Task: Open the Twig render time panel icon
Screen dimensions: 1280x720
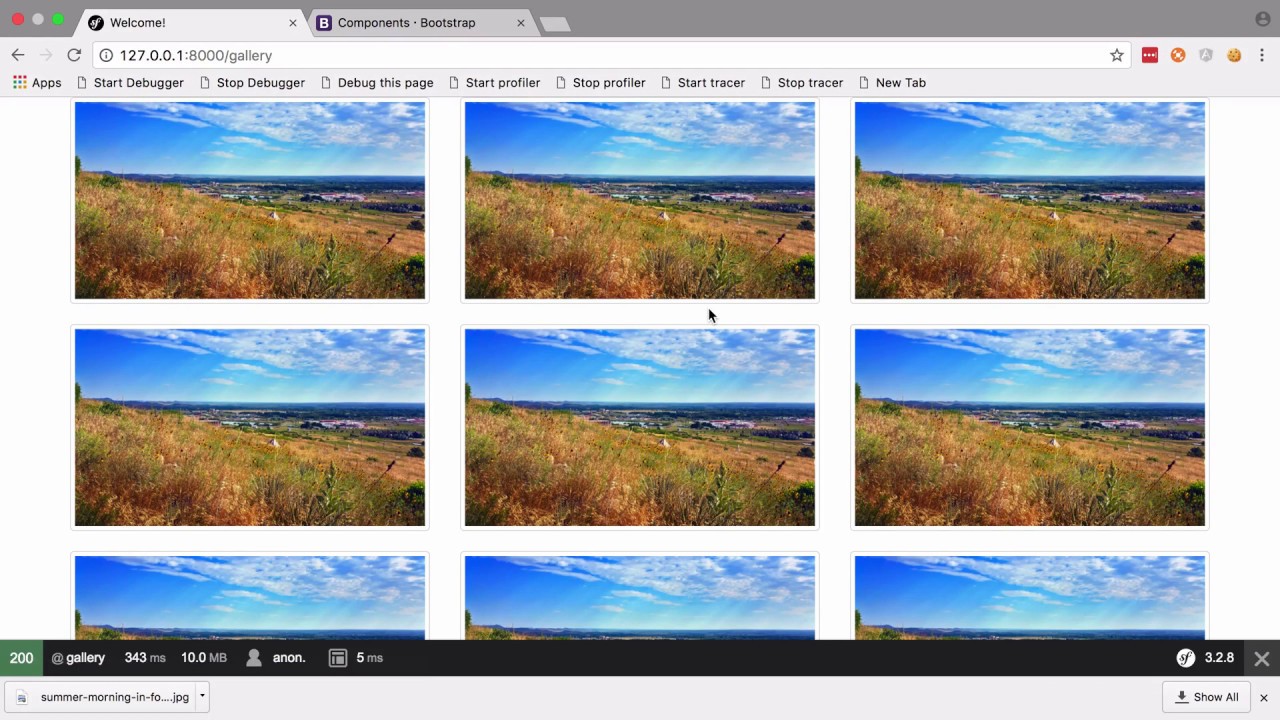Action: [x=338, y=658]
